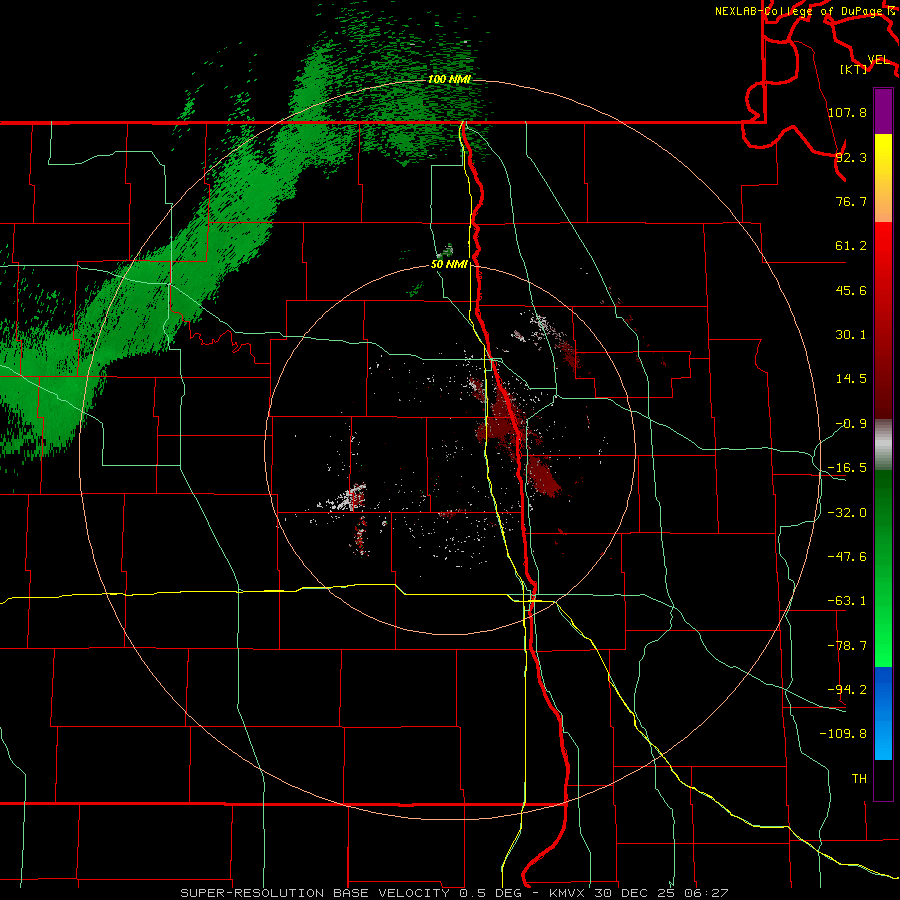Select the -0.9 value on velocity scale
This screenshot has width=900, height=900.
pos(851,424)
